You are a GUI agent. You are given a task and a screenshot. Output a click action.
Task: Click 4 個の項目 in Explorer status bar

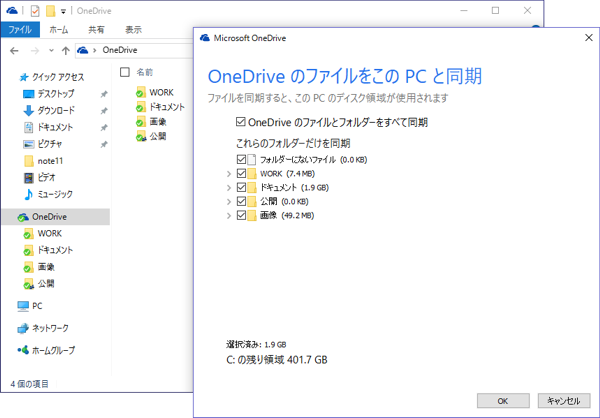pos(29,384)
